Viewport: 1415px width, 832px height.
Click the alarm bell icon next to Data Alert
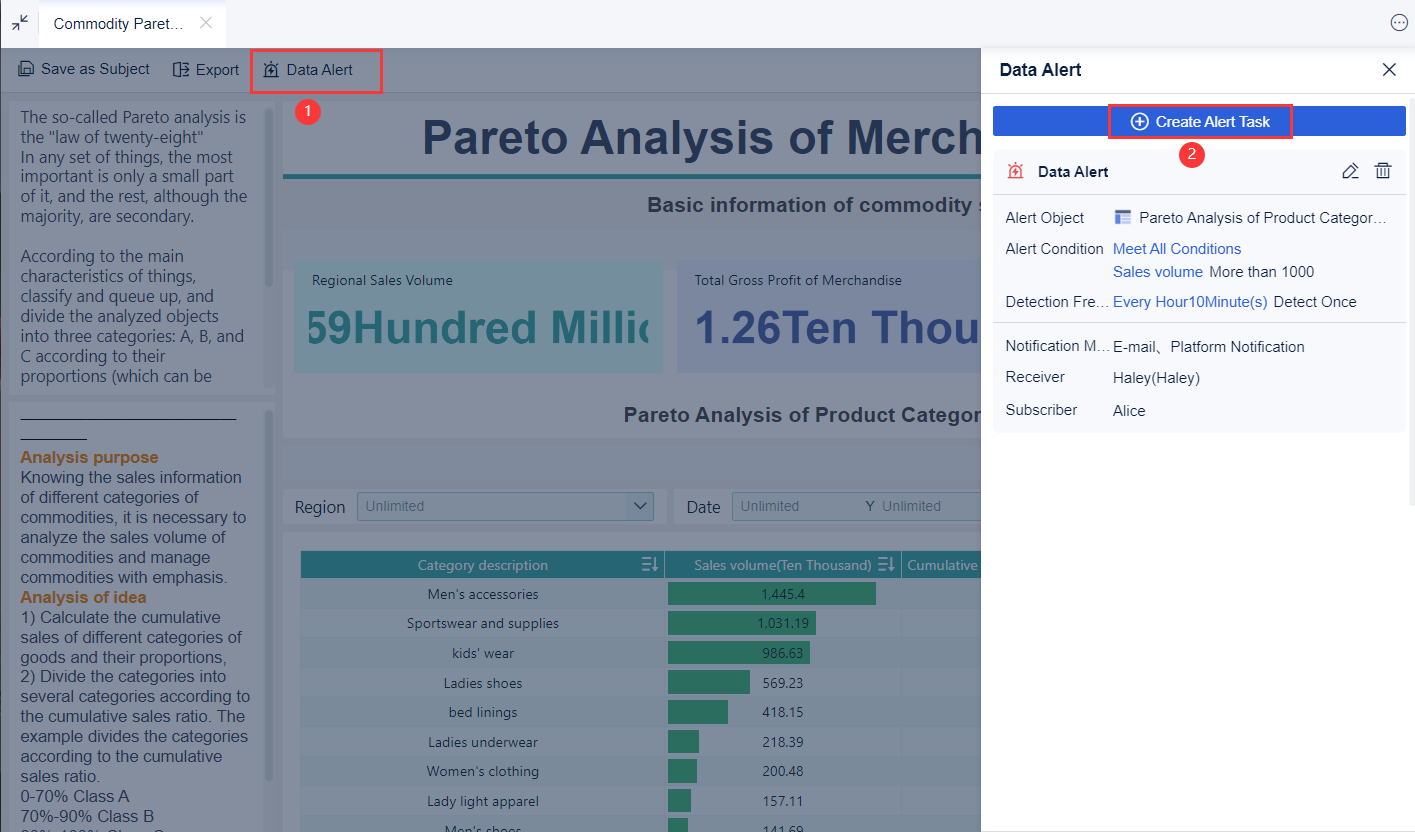coord(1015,171)
